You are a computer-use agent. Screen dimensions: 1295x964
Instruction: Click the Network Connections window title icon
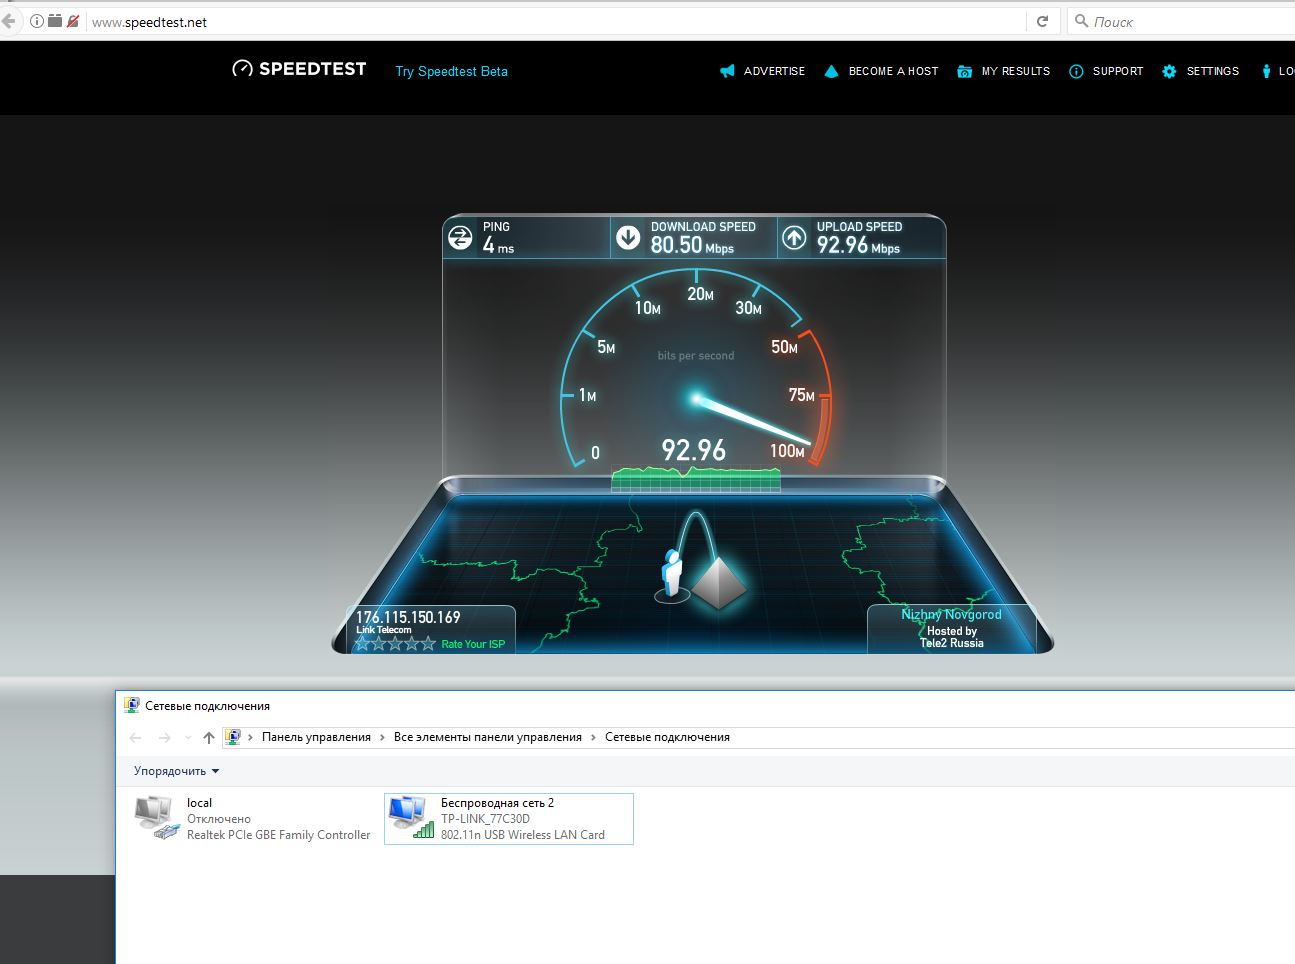point(132,705)
